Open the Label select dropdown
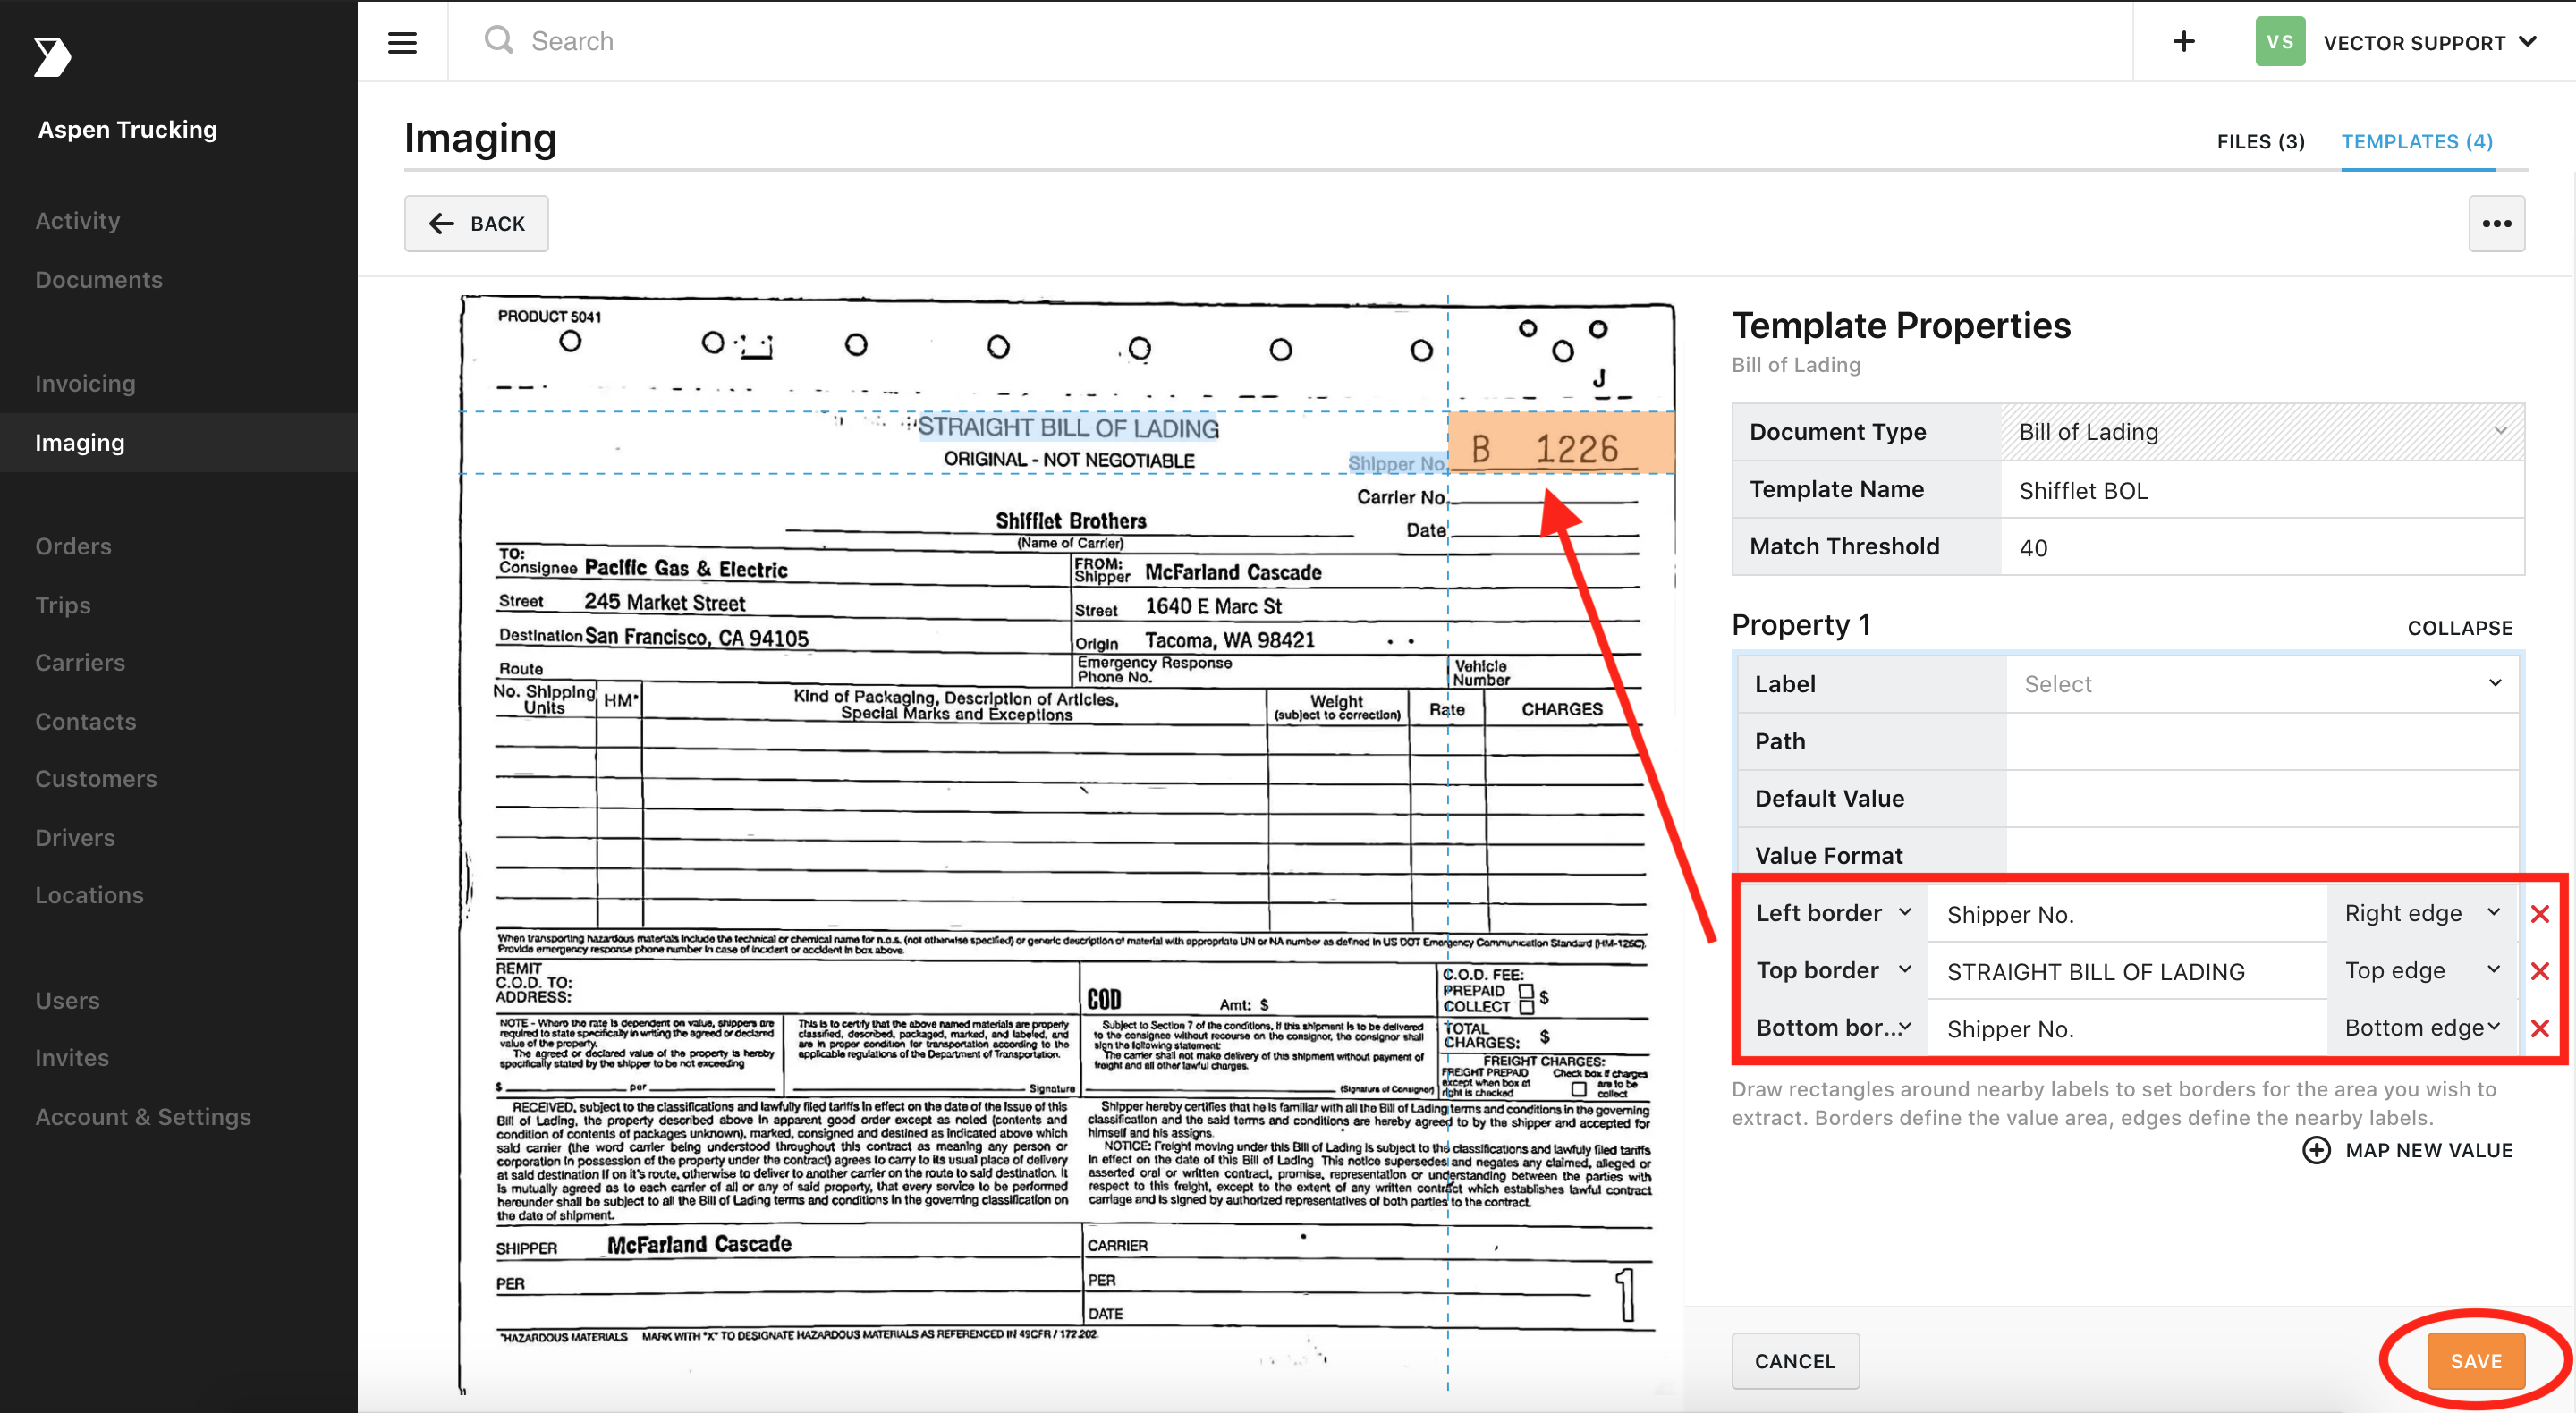This screenshot has height=1413, width=2576. point(2262,684)
